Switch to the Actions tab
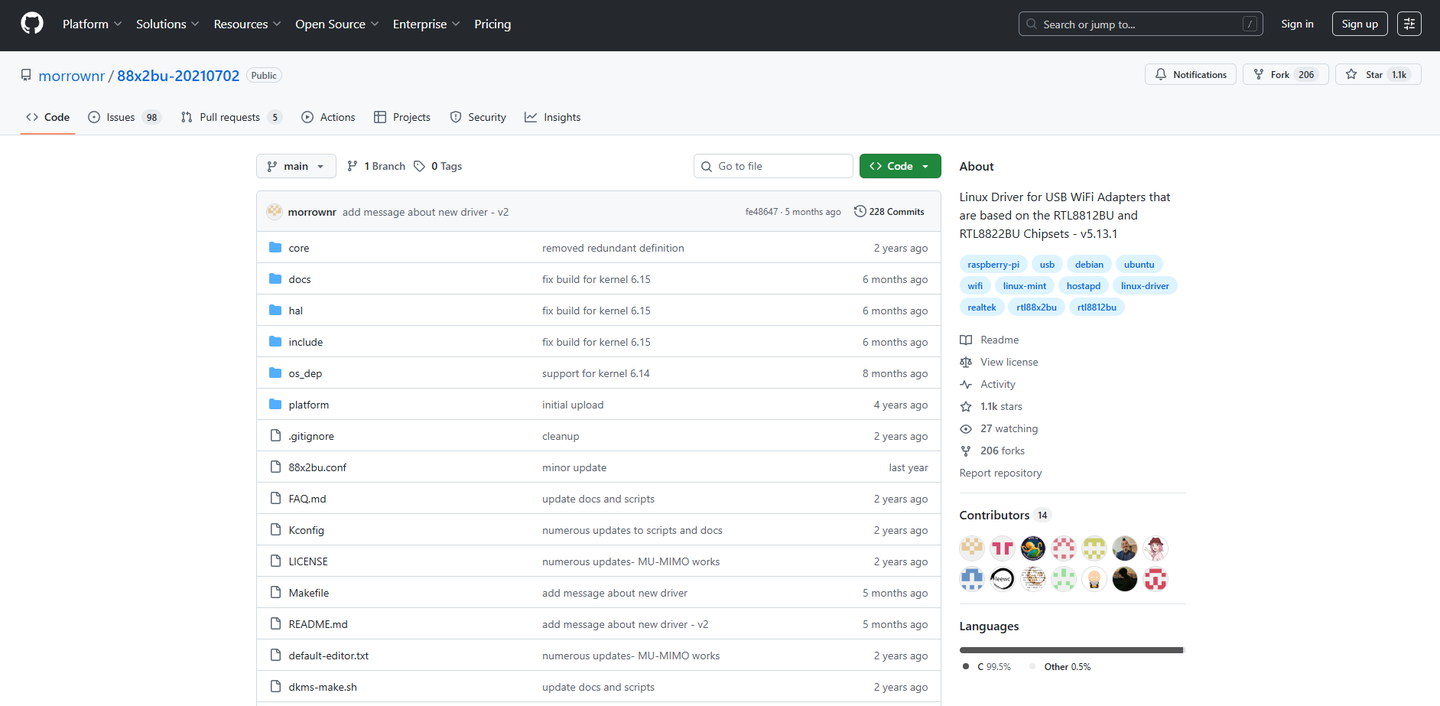The height and width of the screenshot is (706, 1440). (328, 117)
